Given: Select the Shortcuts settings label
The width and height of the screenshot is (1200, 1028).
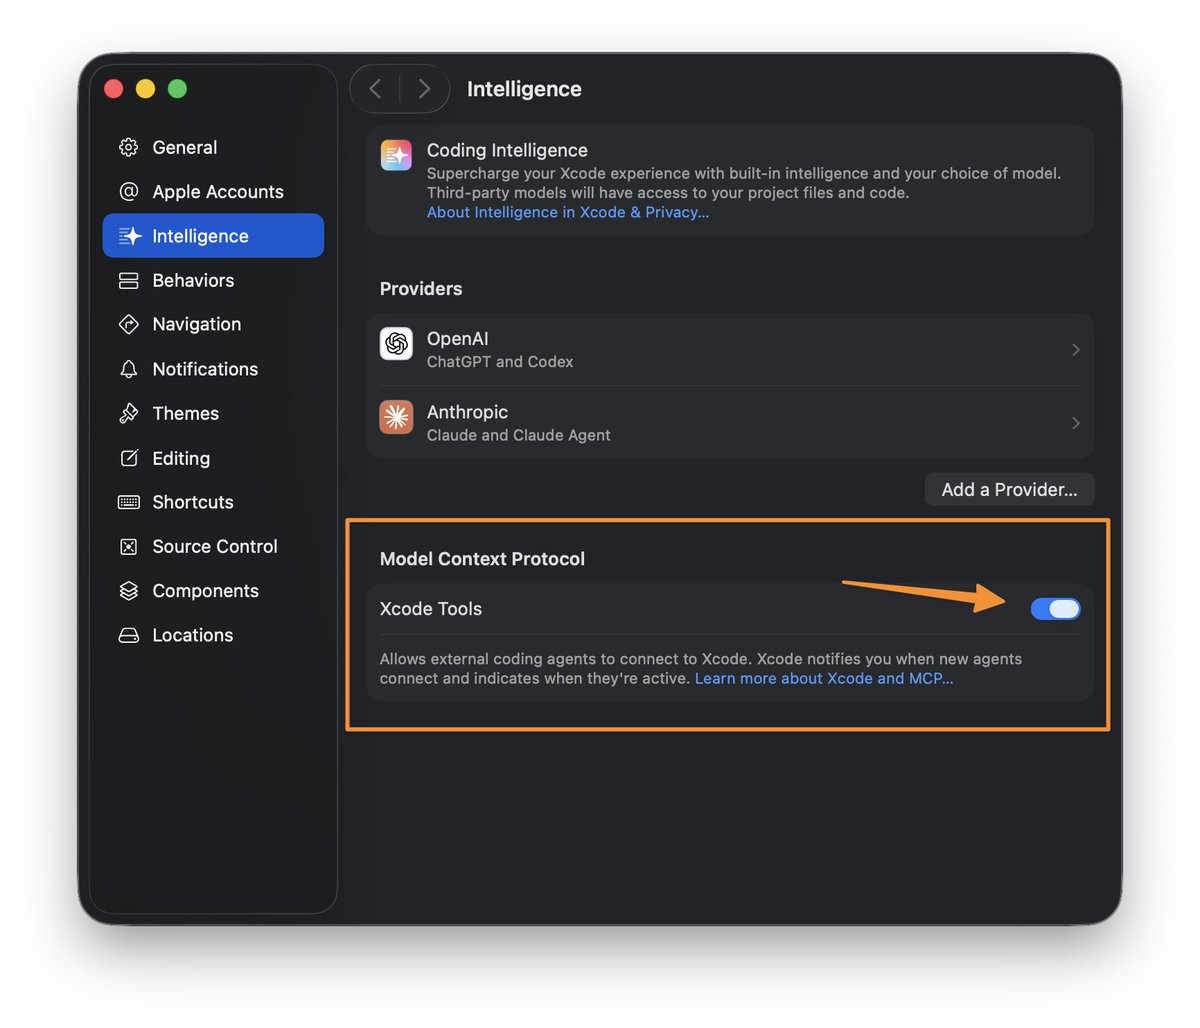Looking at the screenshot, I should tap(193, 502).
